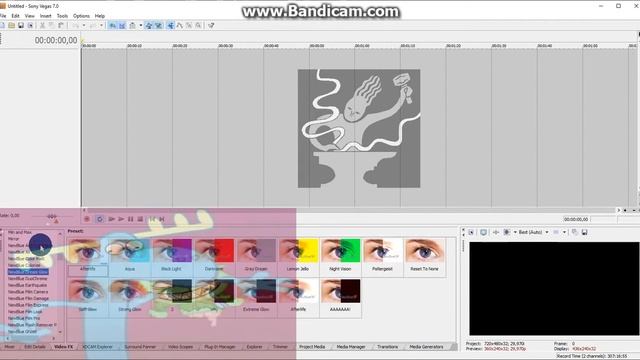Image resolution: width=640 pixels, height=360 pixels.
Task: Select the NewBlue Earthquake effect in the list
Action: coord(27,285)
